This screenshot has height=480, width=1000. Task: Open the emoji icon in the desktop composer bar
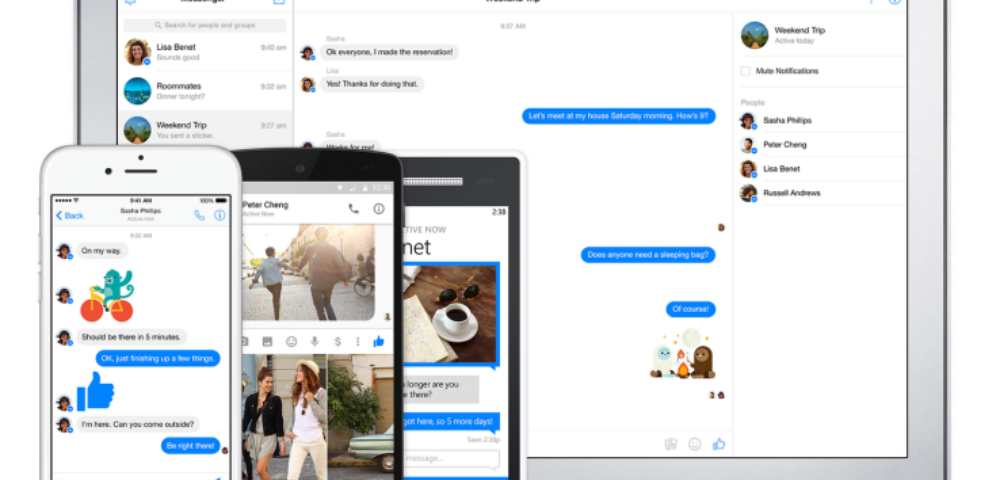[695, 444]
